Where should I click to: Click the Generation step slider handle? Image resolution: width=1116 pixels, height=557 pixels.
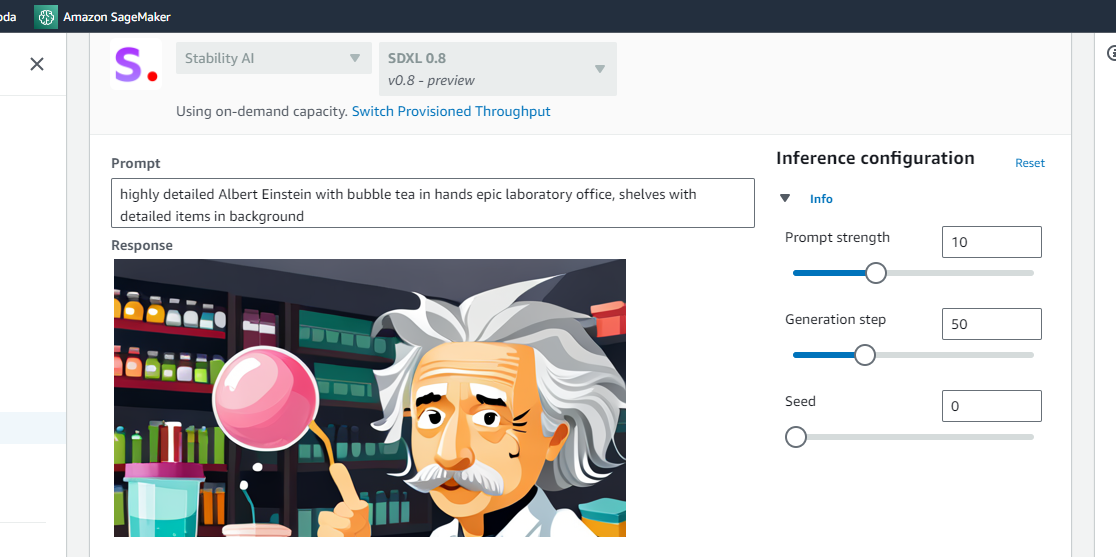tap(865, 355)
